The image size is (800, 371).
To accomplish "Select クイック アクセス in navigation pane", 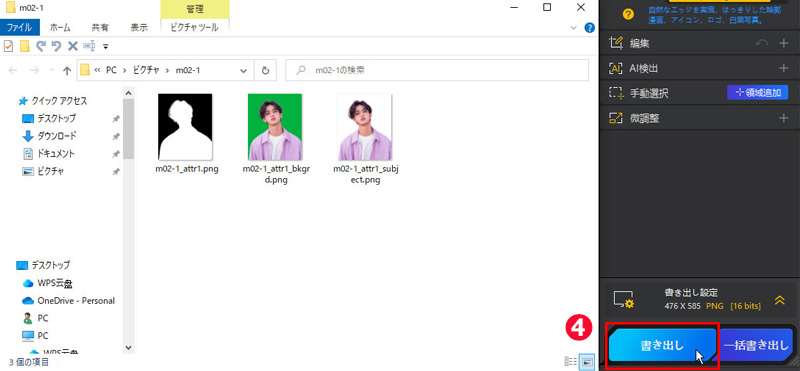I will 59,101.
